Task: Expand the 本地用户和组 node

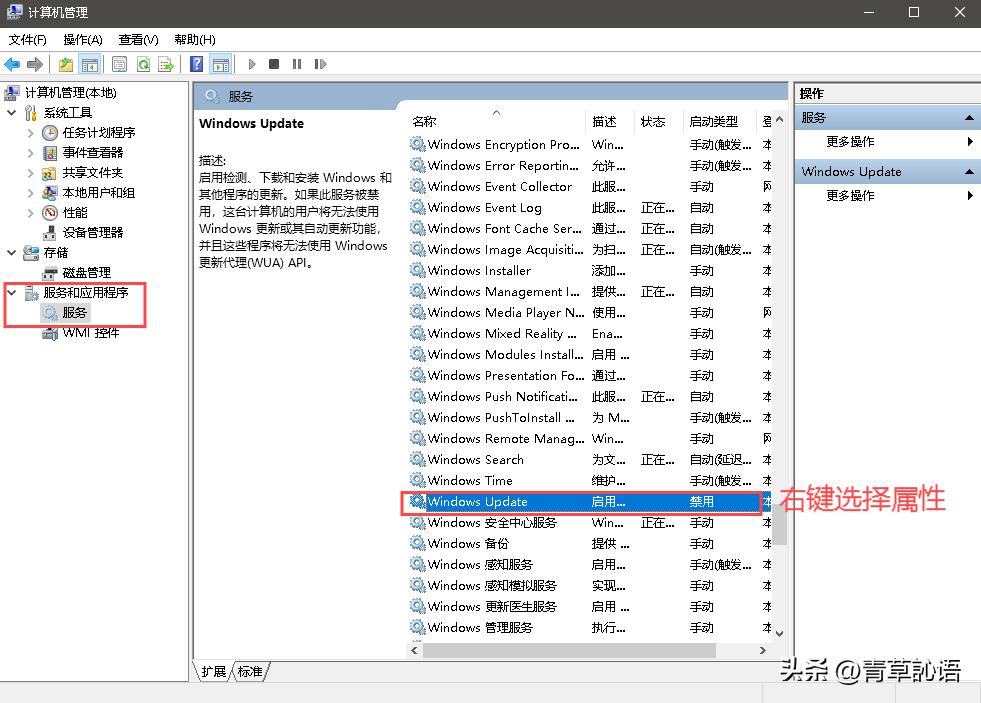Action: [x=31, y=193]
